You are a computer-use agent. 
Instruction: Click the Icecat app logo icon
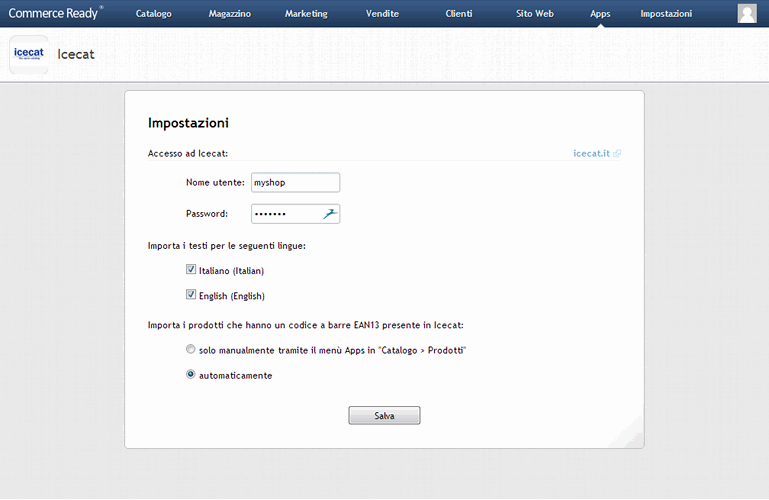click(29, 54)
